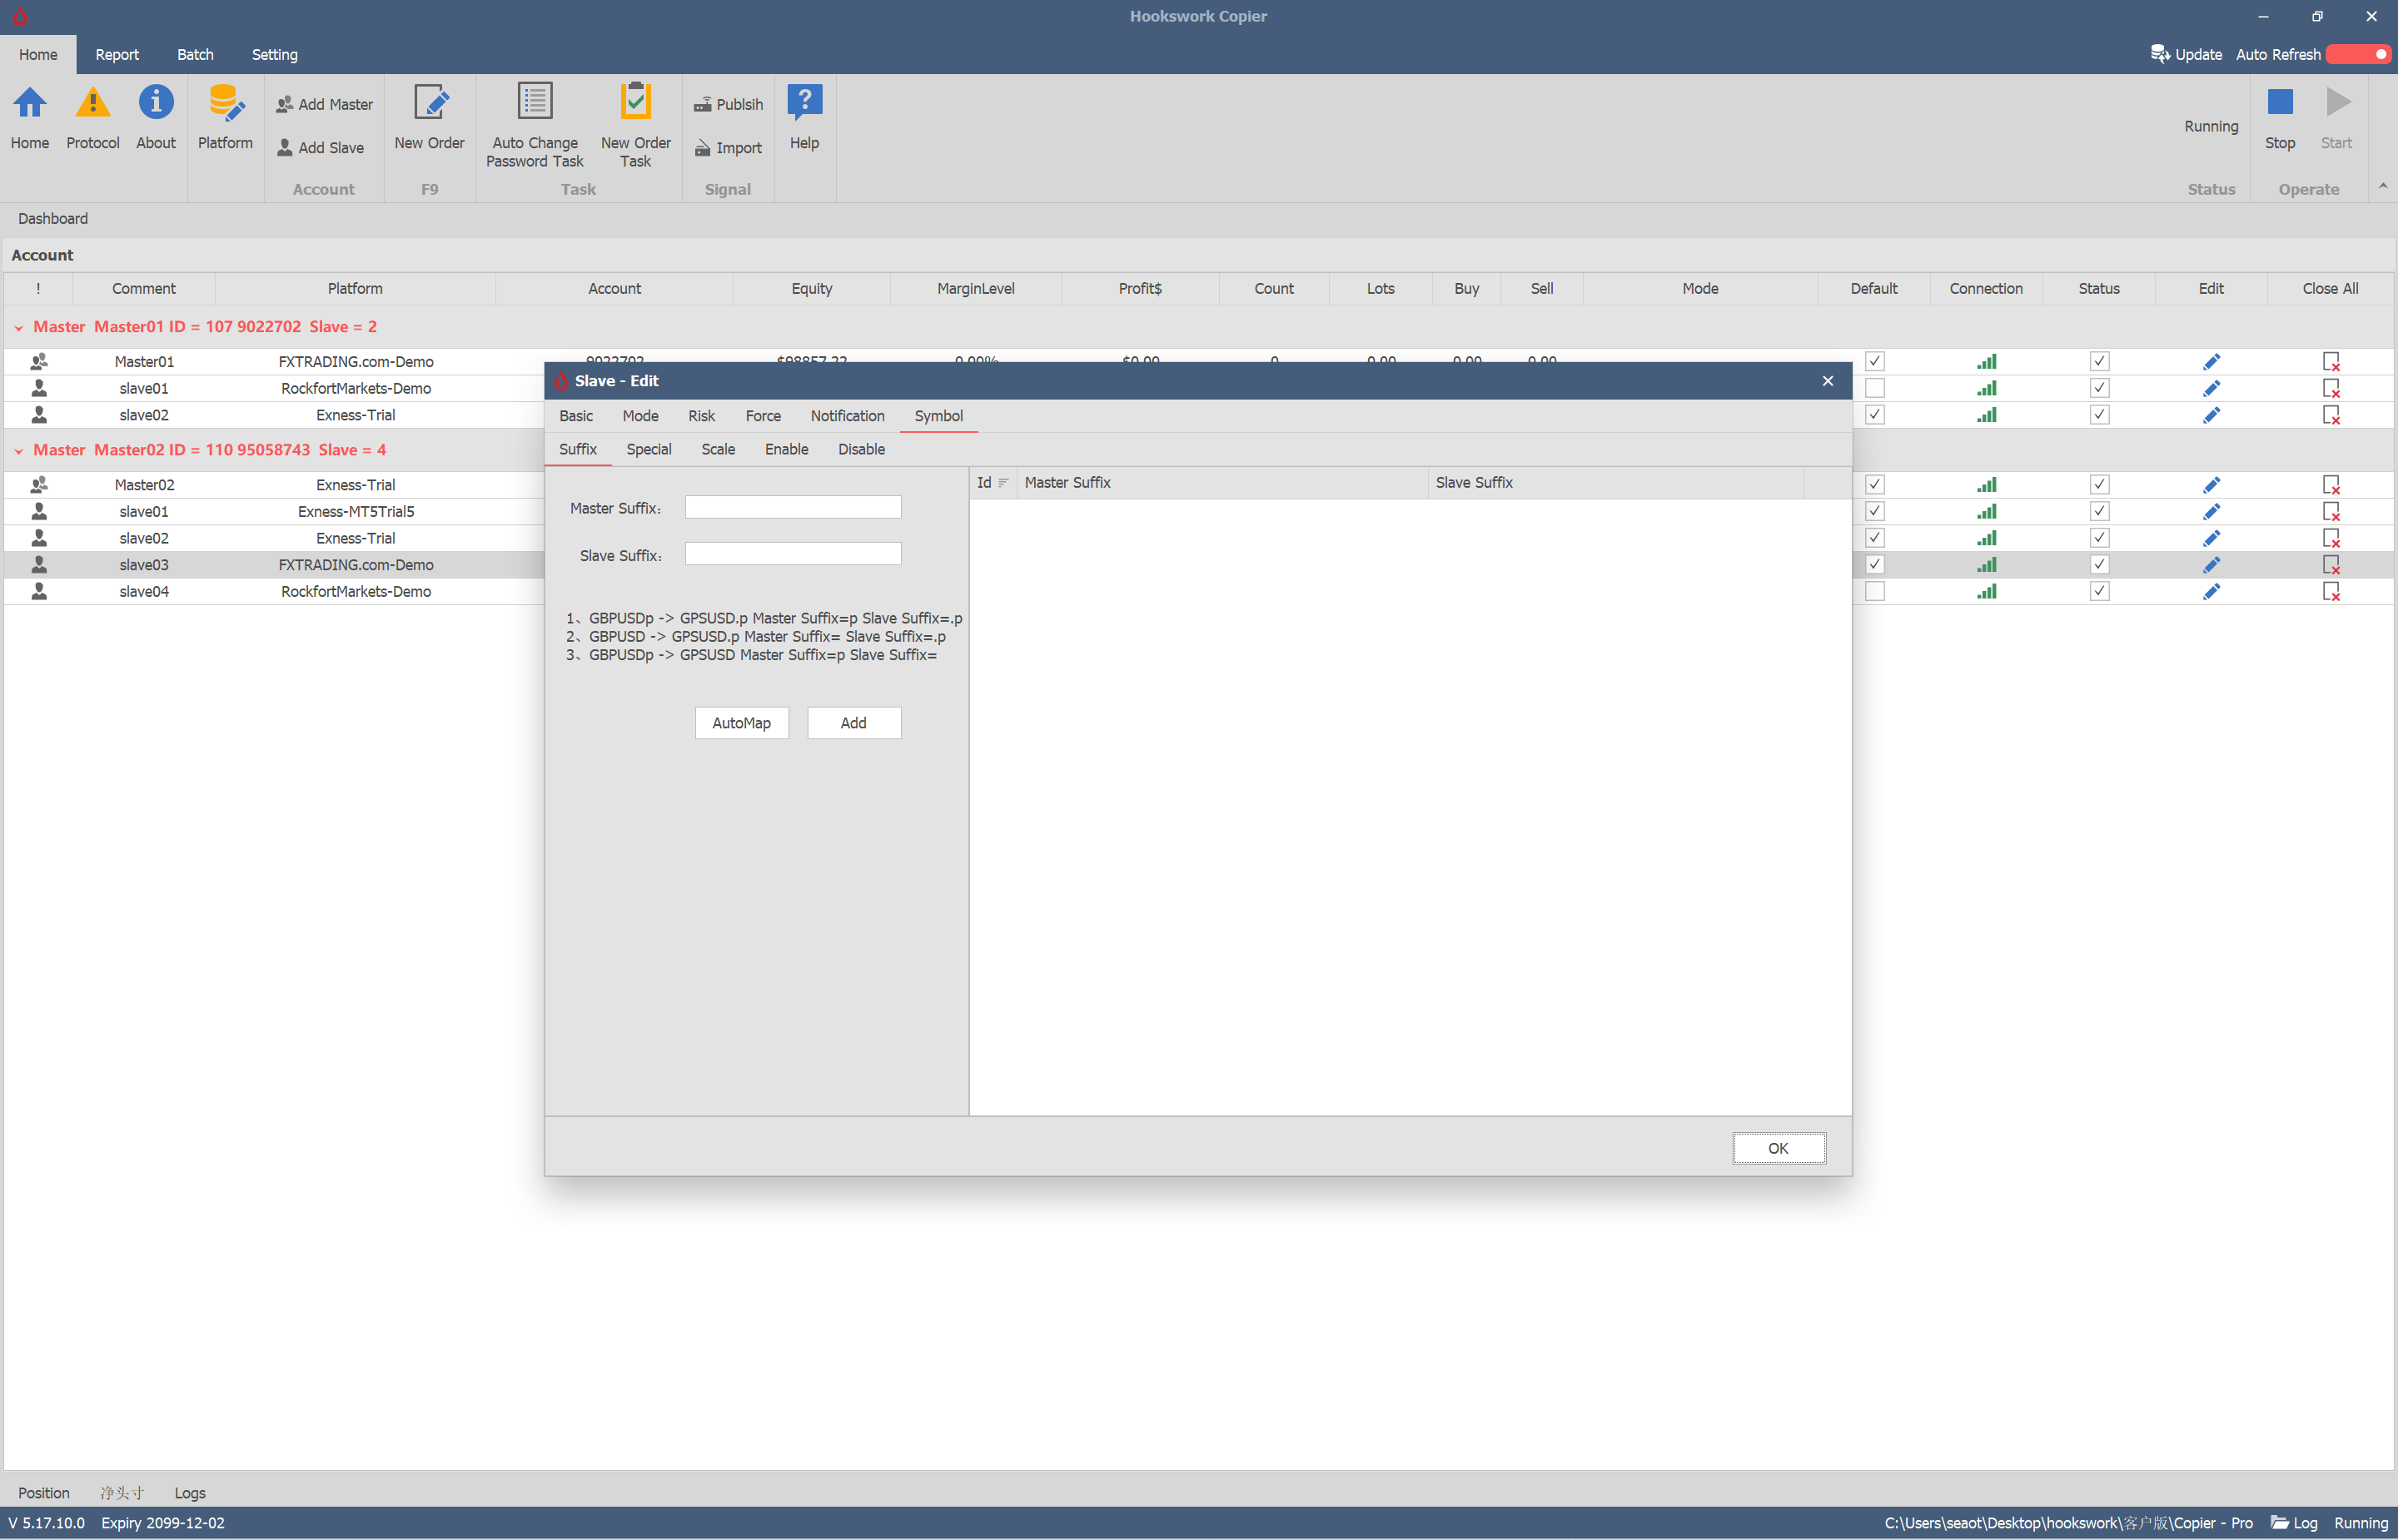Screen dimensions: 2398x1540
Task: Check Default box for slave04 row
Action: tap(1875, 591)
